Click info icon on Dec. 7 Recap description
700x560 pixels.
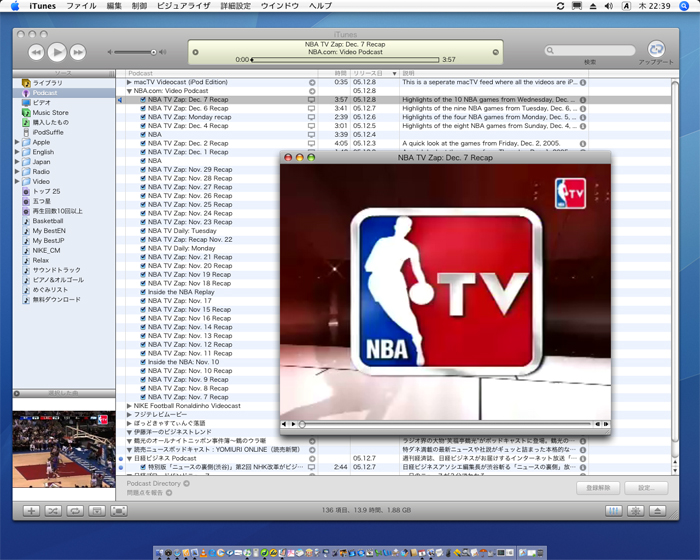(583, 100)
